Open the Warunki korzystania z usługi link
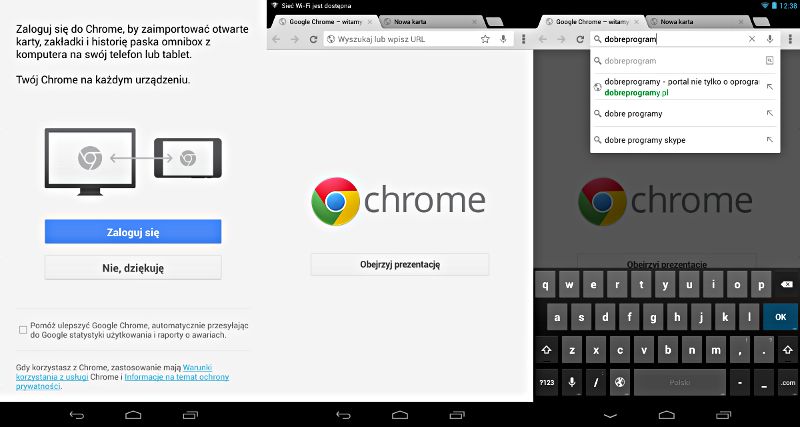Viewport: 800px width, 427px height. [114, 372]
